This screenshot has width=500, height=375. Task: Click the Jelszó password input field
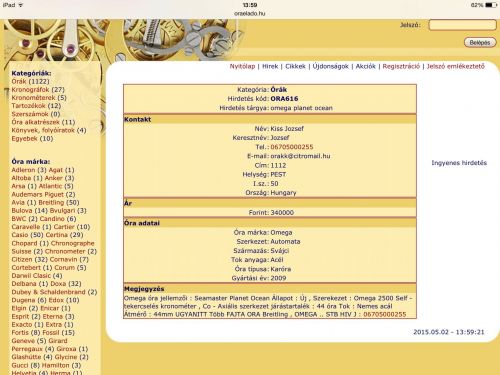pyautogui.click(x=462, y=25)
